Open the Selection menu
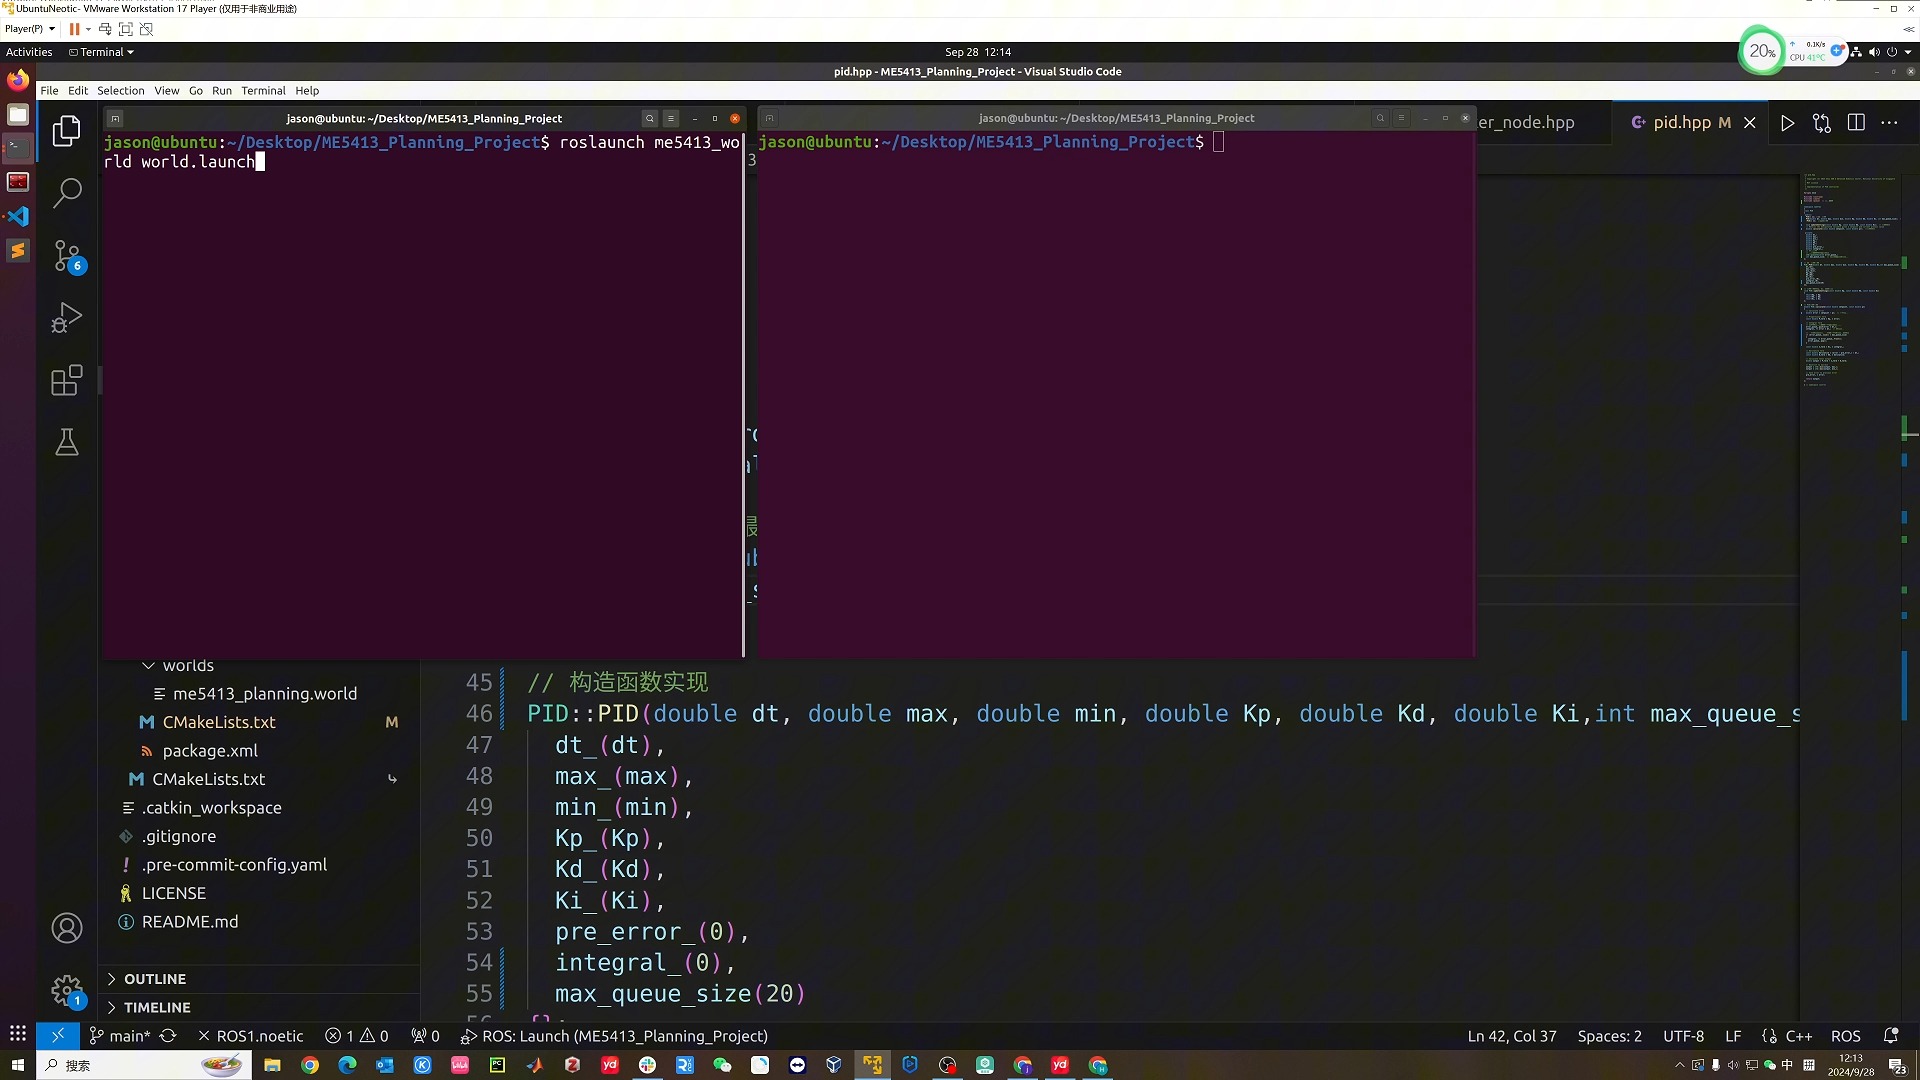1920x1080 pixels. pos(120,90)
